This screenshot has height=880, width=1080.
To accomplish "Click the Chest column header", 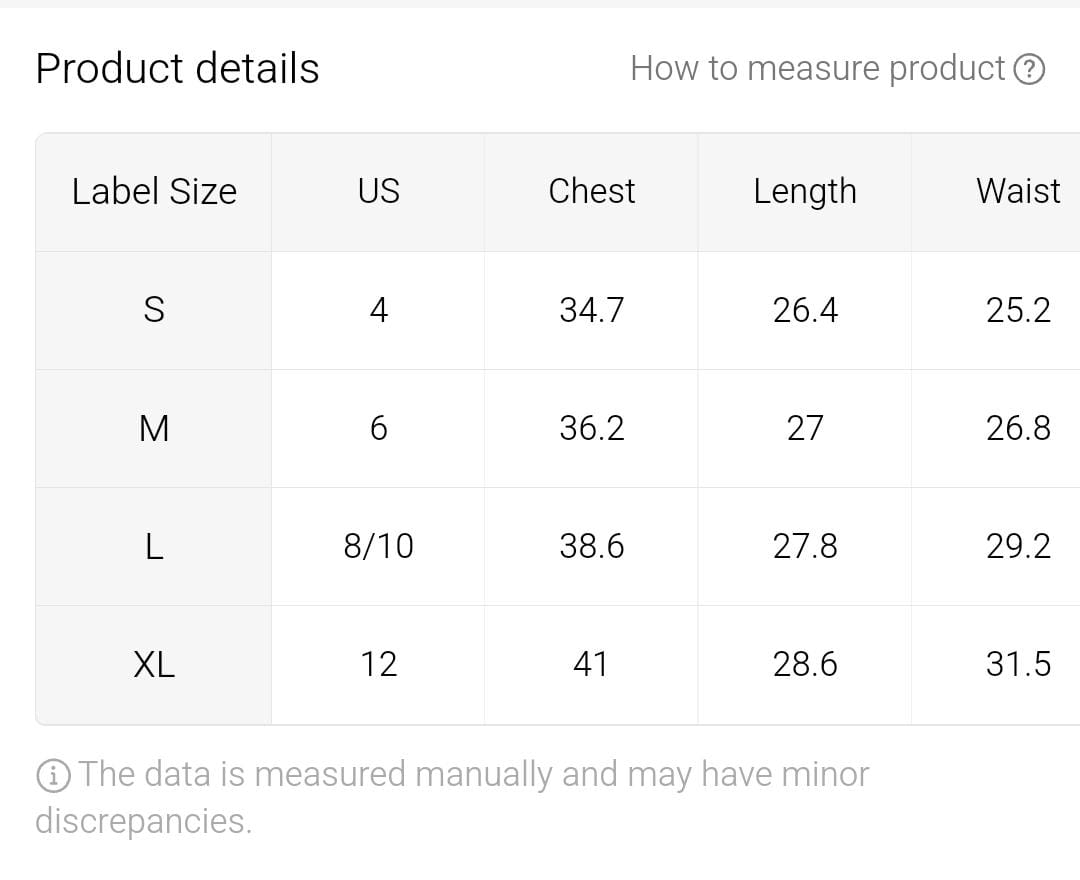I will (591, 191).
